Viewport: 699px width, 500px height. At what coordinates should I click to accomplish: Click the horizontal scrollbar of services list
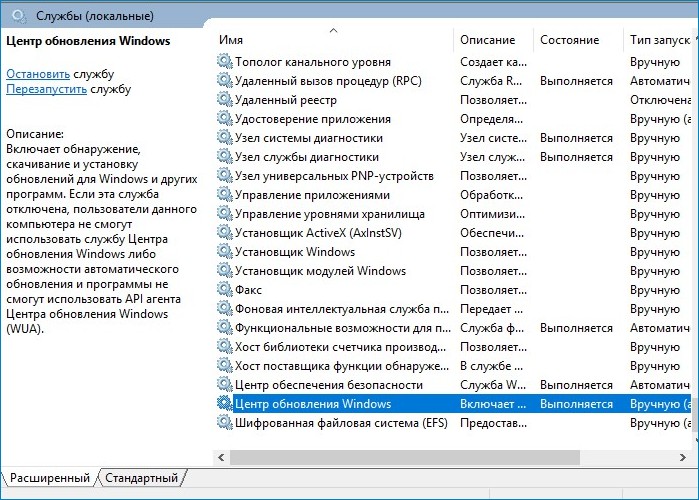[400, 457]
